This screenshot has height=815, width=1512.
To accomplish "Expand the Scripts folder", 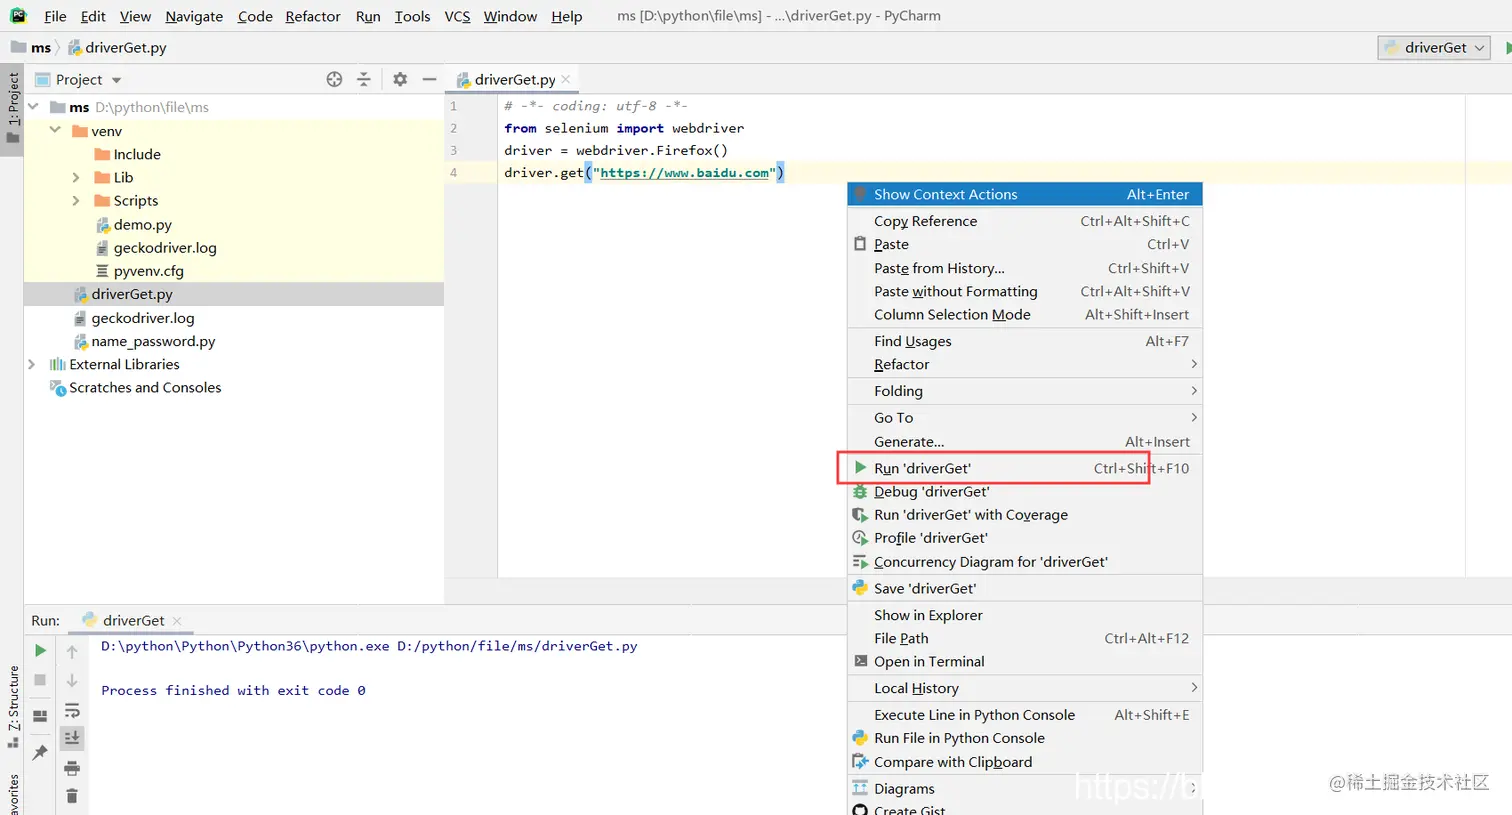I will point(76,200).
